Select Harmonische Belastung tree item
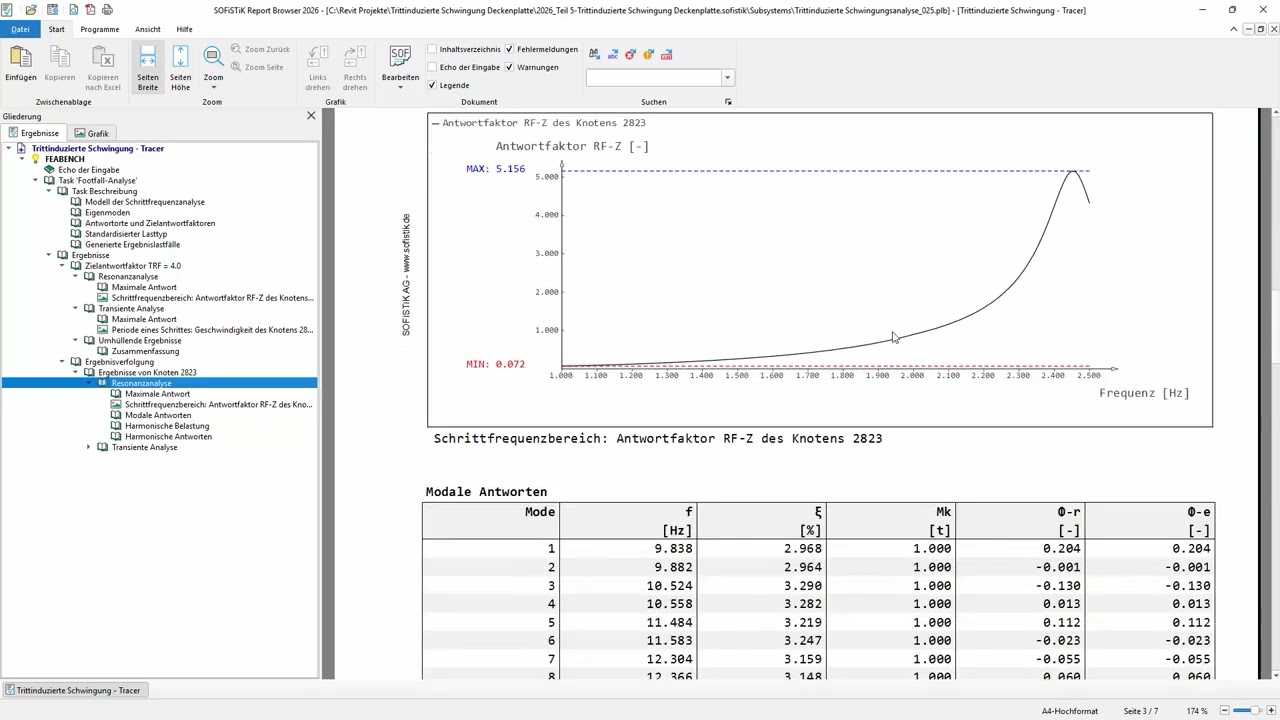This screenshot has height=720, width=1280. tap(167, 426)
